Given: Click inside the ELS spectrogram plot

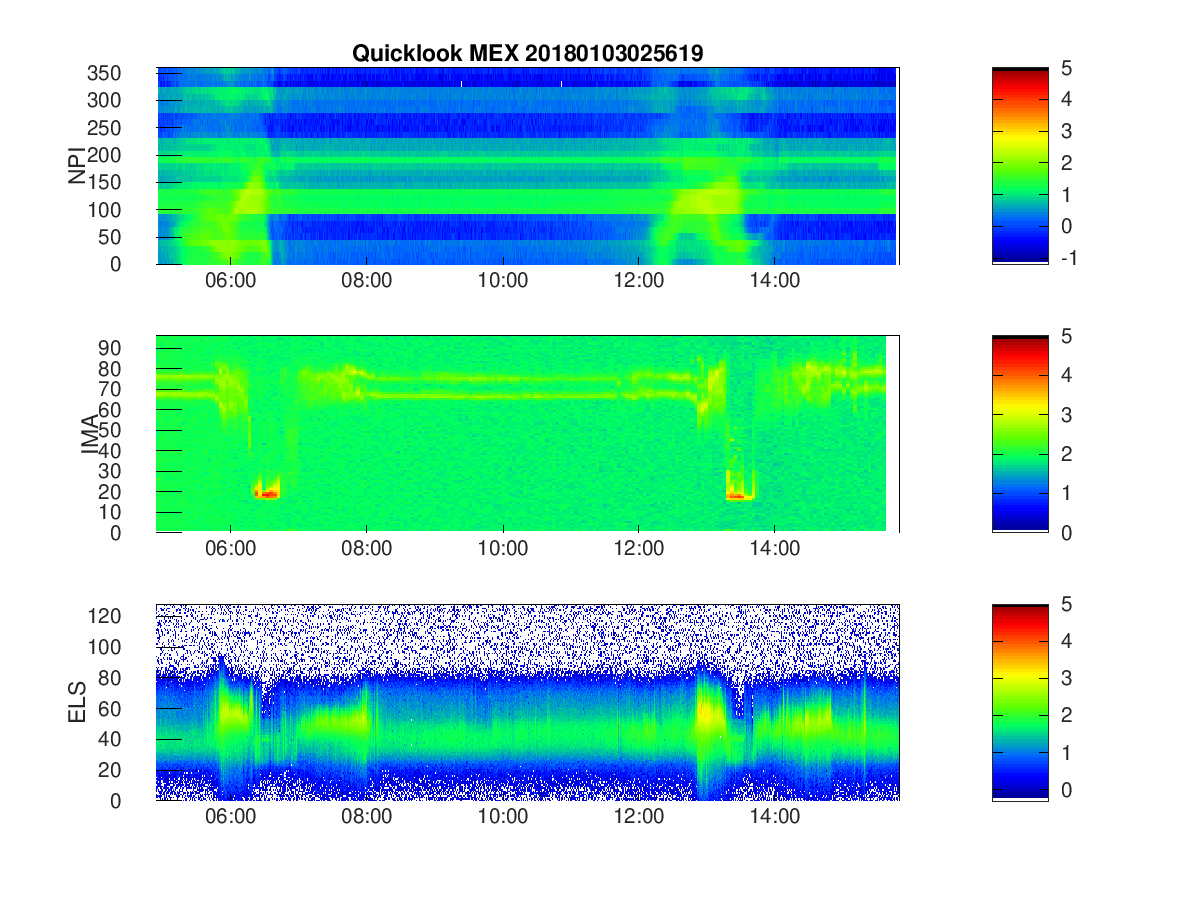Looking at the screenshot, I should 527,702.
